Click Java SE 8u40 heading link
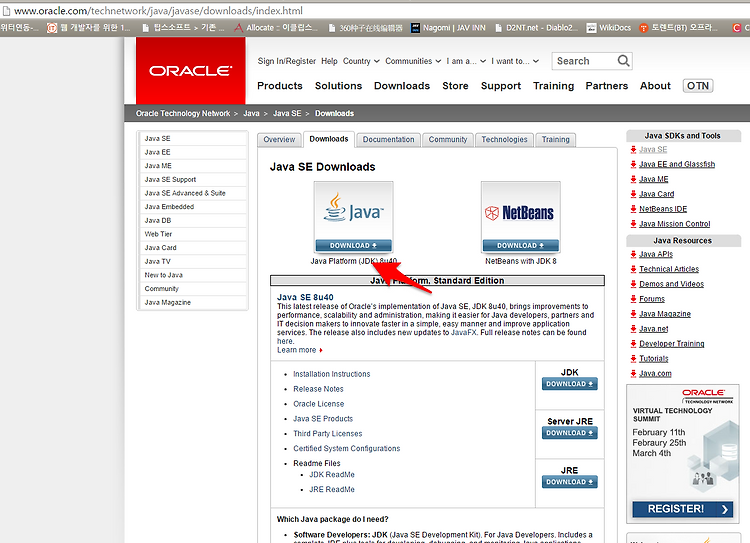This screenshot has width=750, height=543. tap(305, 297)
